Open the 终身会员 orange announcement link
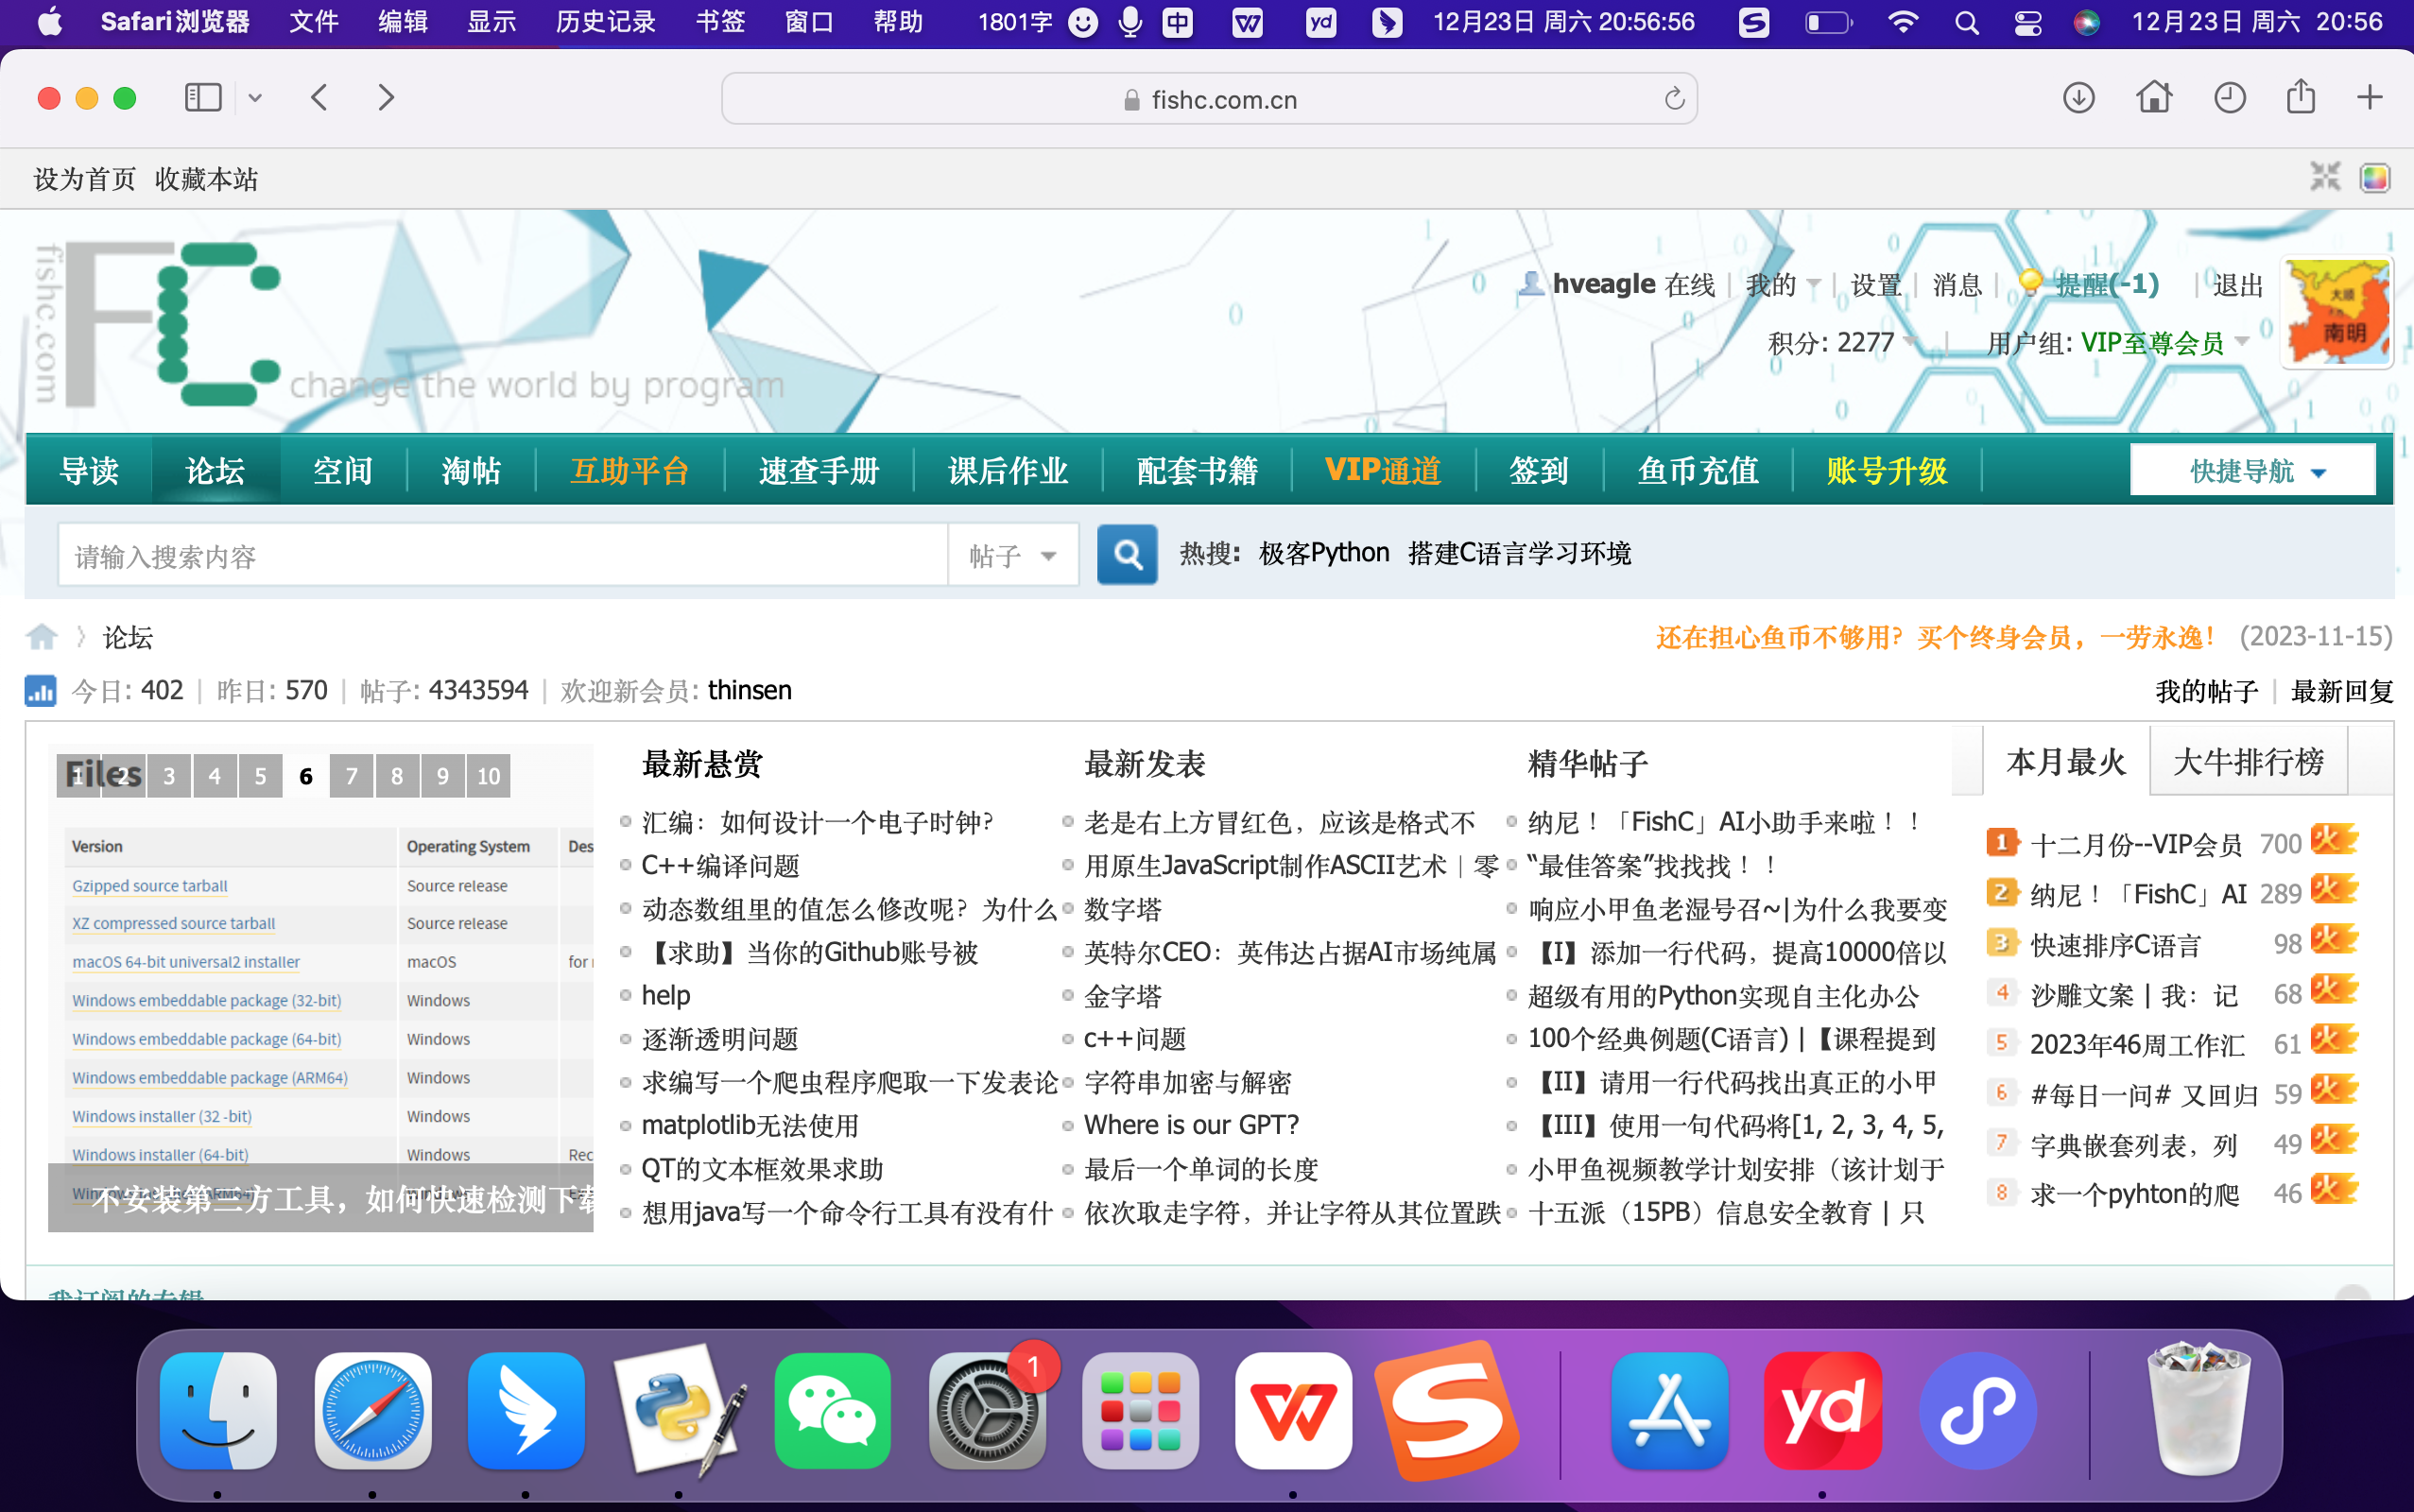The height and width of the screenshot is (1512, 2414). point(1935,637)
